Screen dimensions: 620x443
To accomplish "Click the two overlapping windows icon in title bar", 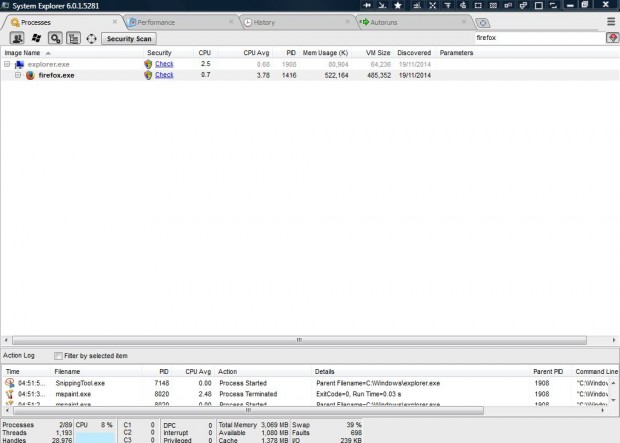I will pos(523,5).
